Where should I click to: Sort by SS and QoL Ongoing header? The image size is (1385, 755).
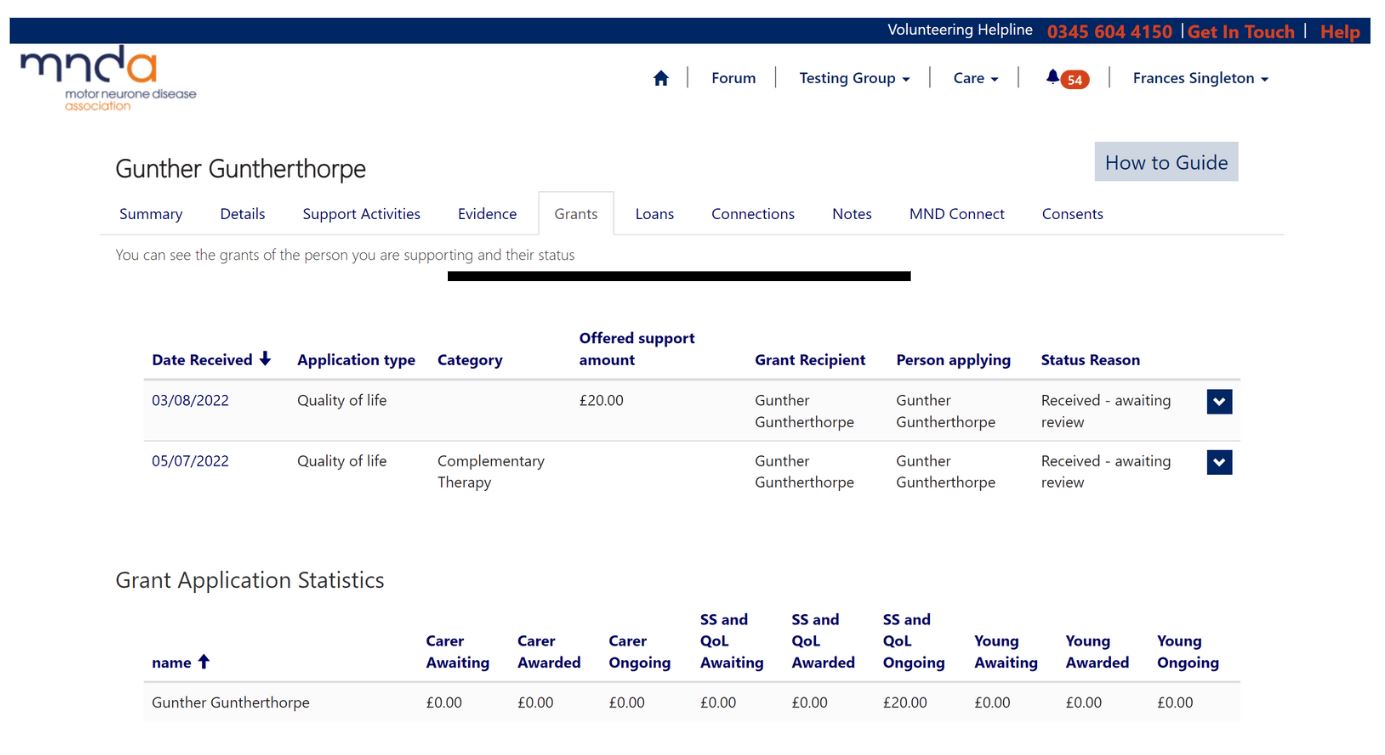[x=914, y=641]
